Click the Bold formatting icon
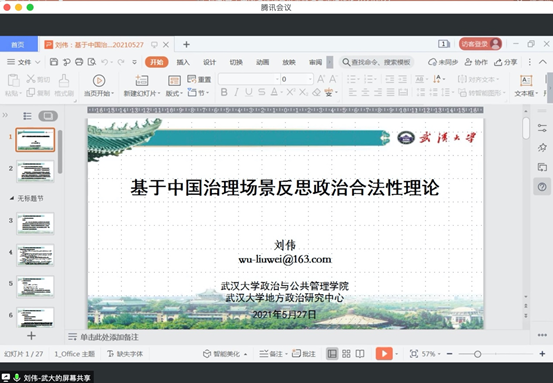The height and width of the screenshot is (383, 553). coord(224,92)
